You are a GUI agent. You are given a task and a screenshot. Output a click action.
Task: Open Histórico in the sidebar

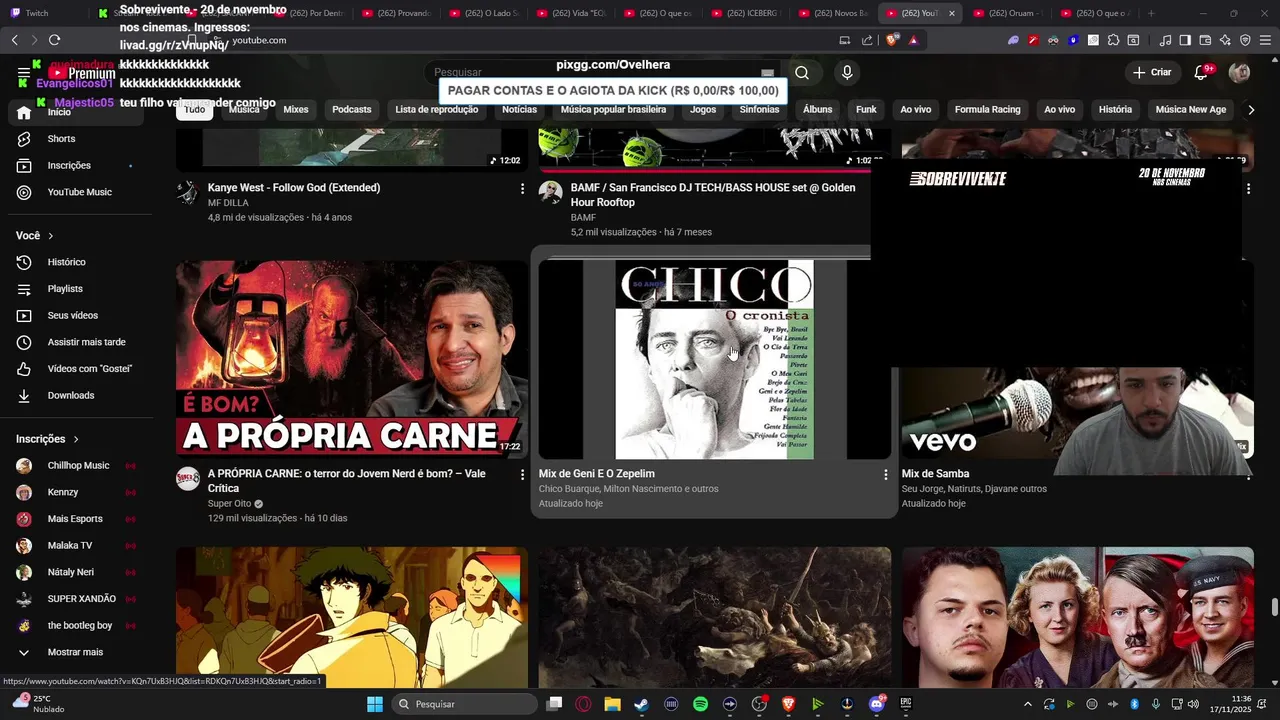tap(78, 262)
